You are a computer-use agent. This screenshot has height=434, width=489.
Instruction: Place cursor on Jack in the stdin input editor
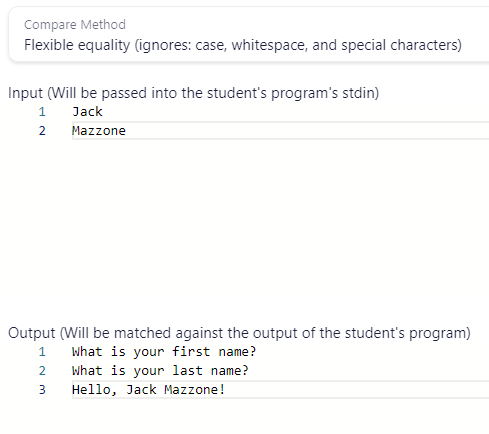pos(87,112)
